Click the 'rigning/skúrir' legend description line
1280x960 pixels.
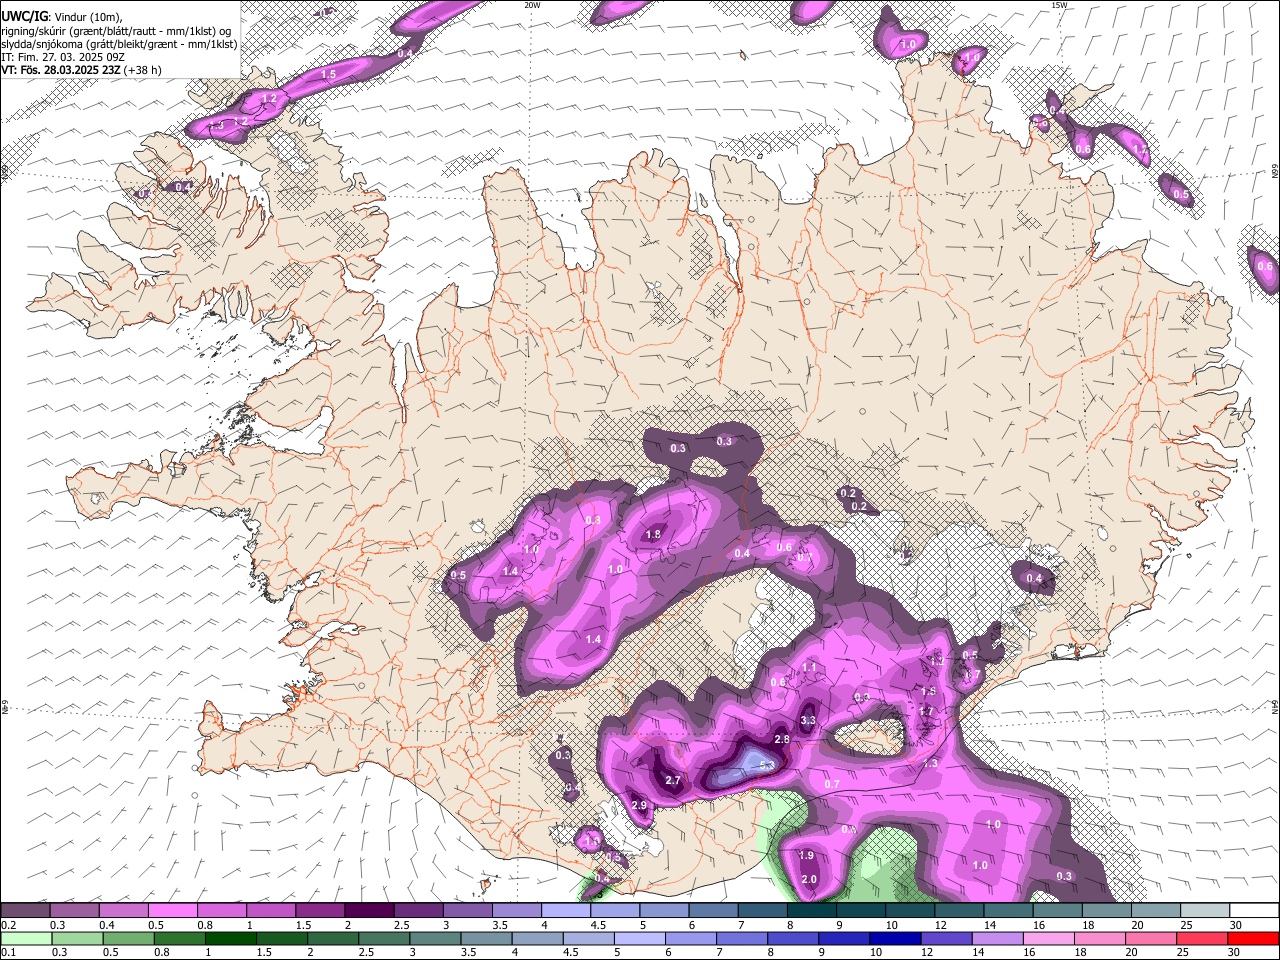pyautogui.click(x=116, y=30)
